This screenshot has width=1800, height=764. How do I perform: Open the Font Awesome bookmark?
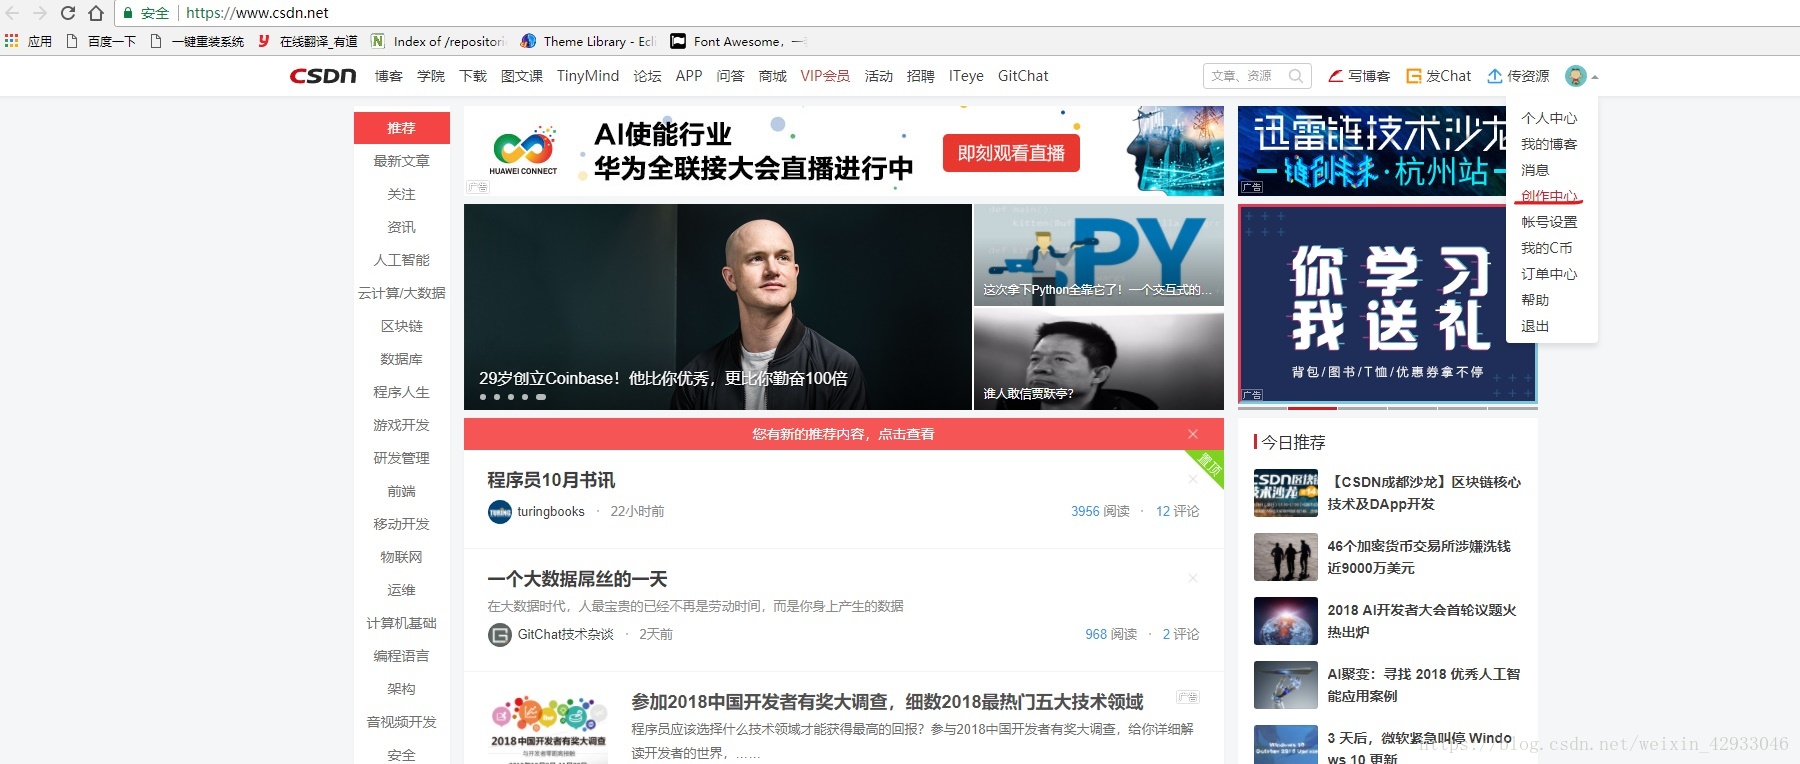[739, 41]
